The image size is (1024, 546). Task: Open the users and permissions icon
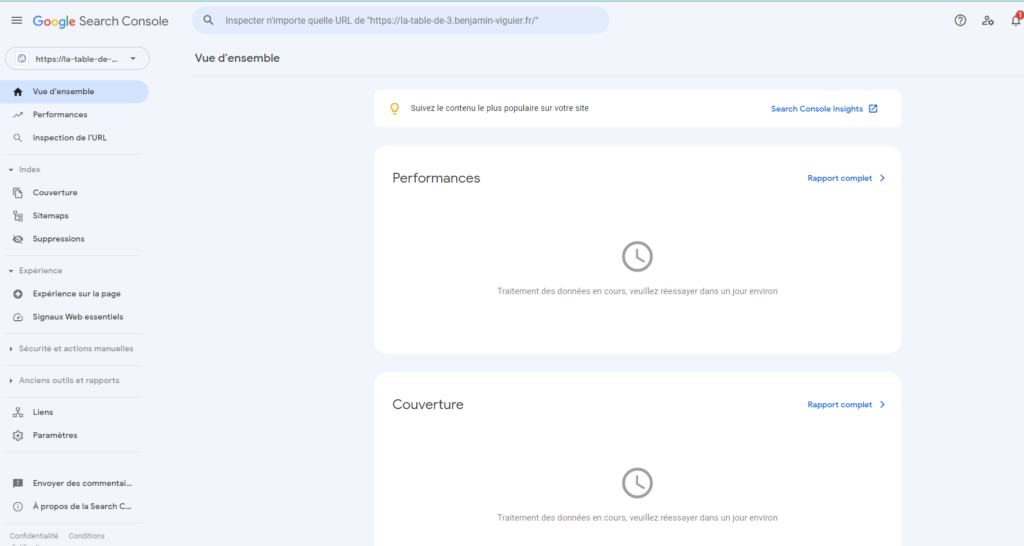988,20
